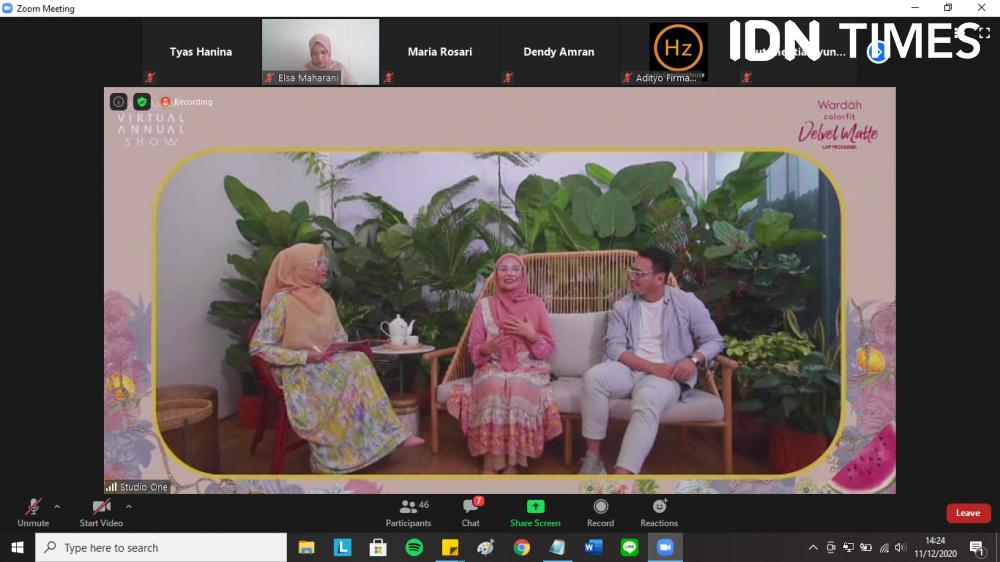Open File Explorer from the taskbar
The image size is (1000, 562).
tap(307, 547)
